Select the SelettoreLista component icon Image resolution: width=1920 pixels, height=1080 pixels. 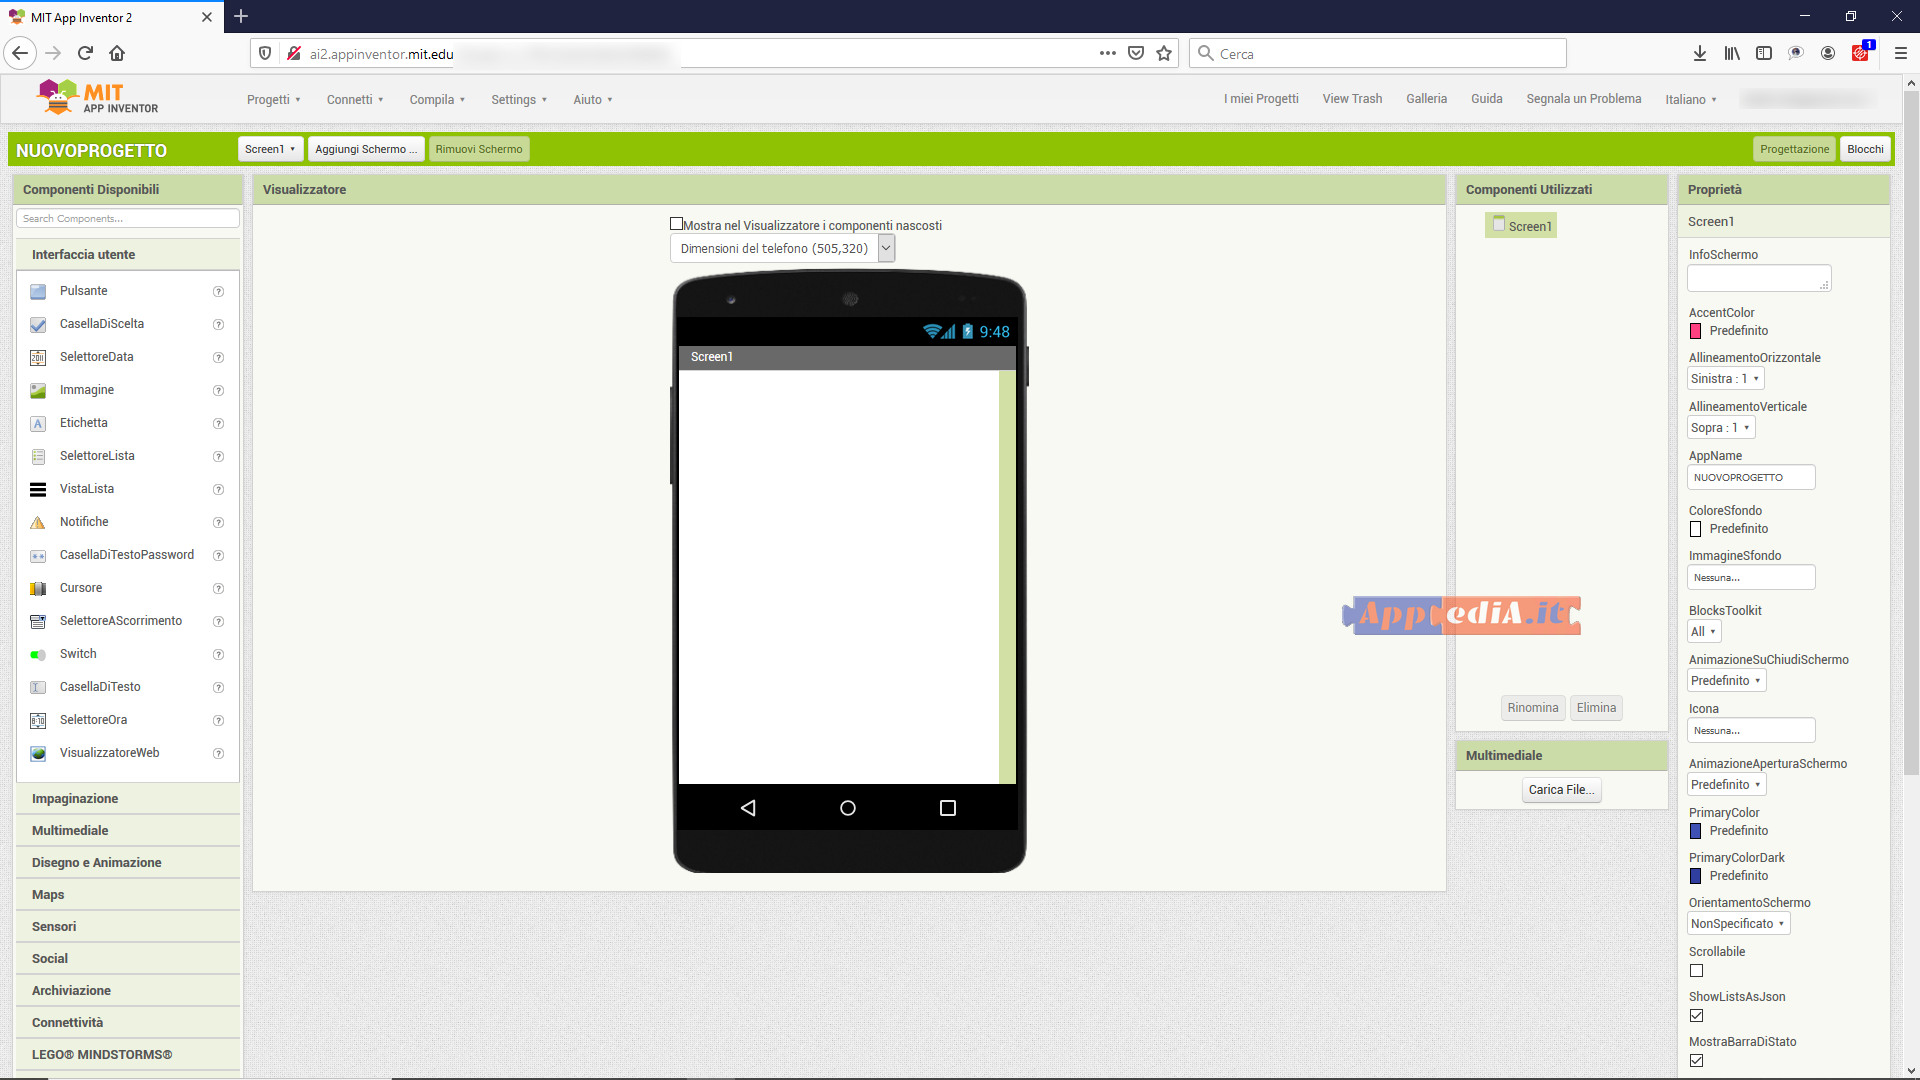[38, 457]
